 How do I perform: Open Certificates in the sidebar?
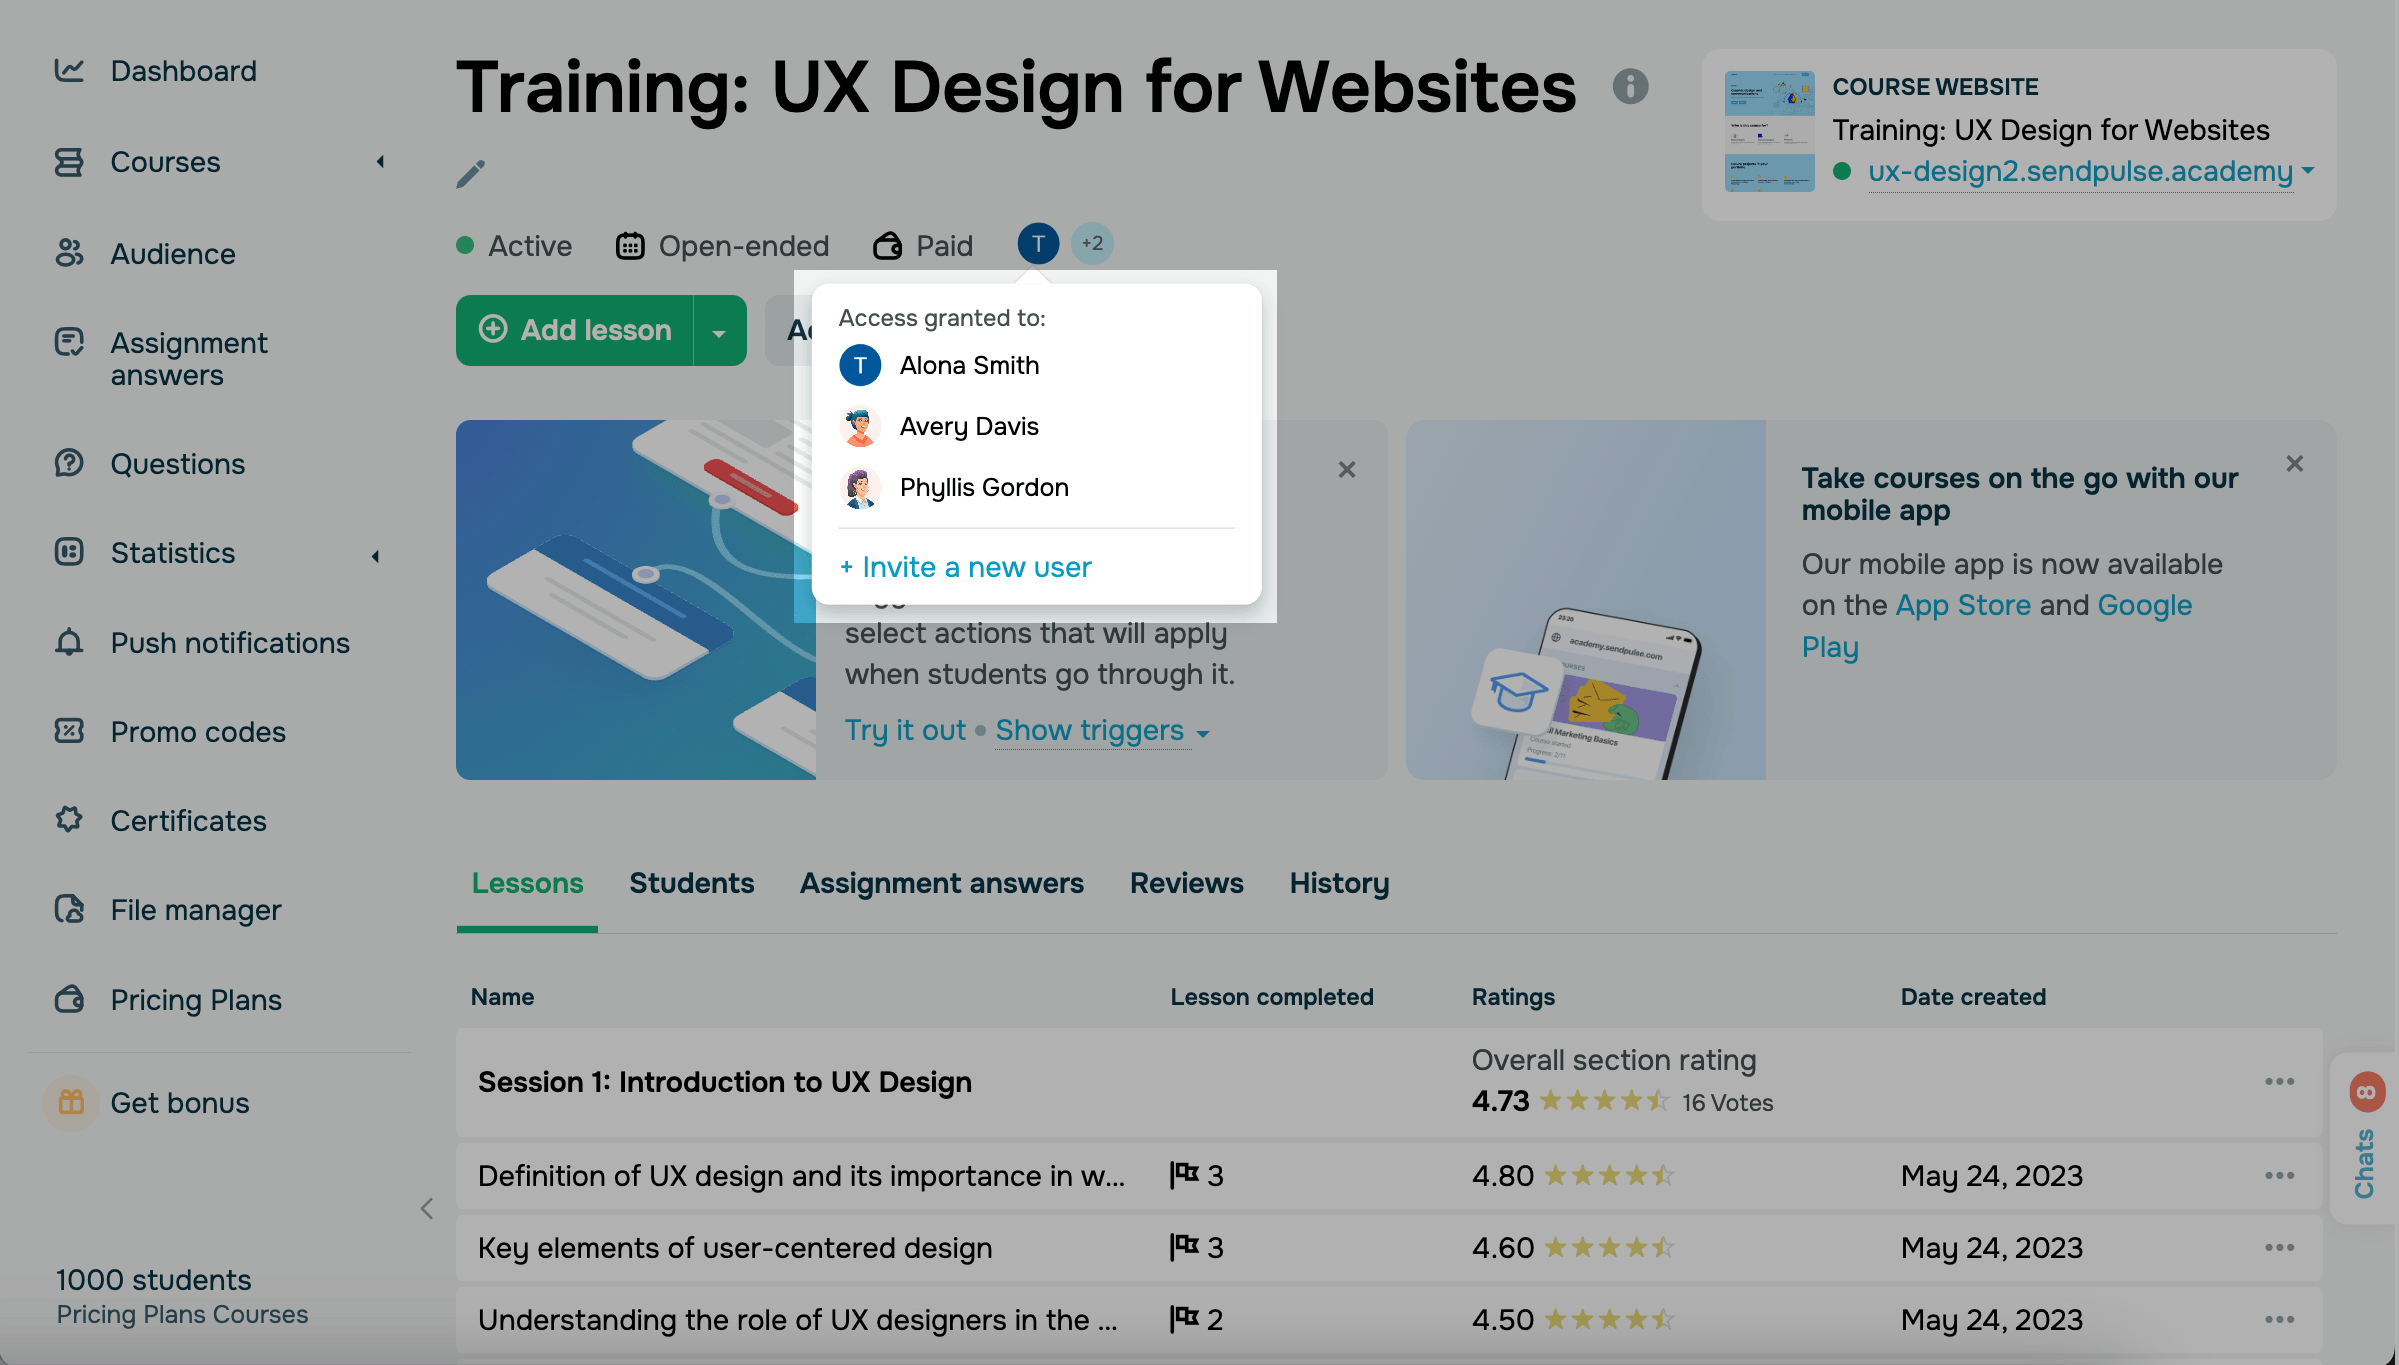[188, 821]
